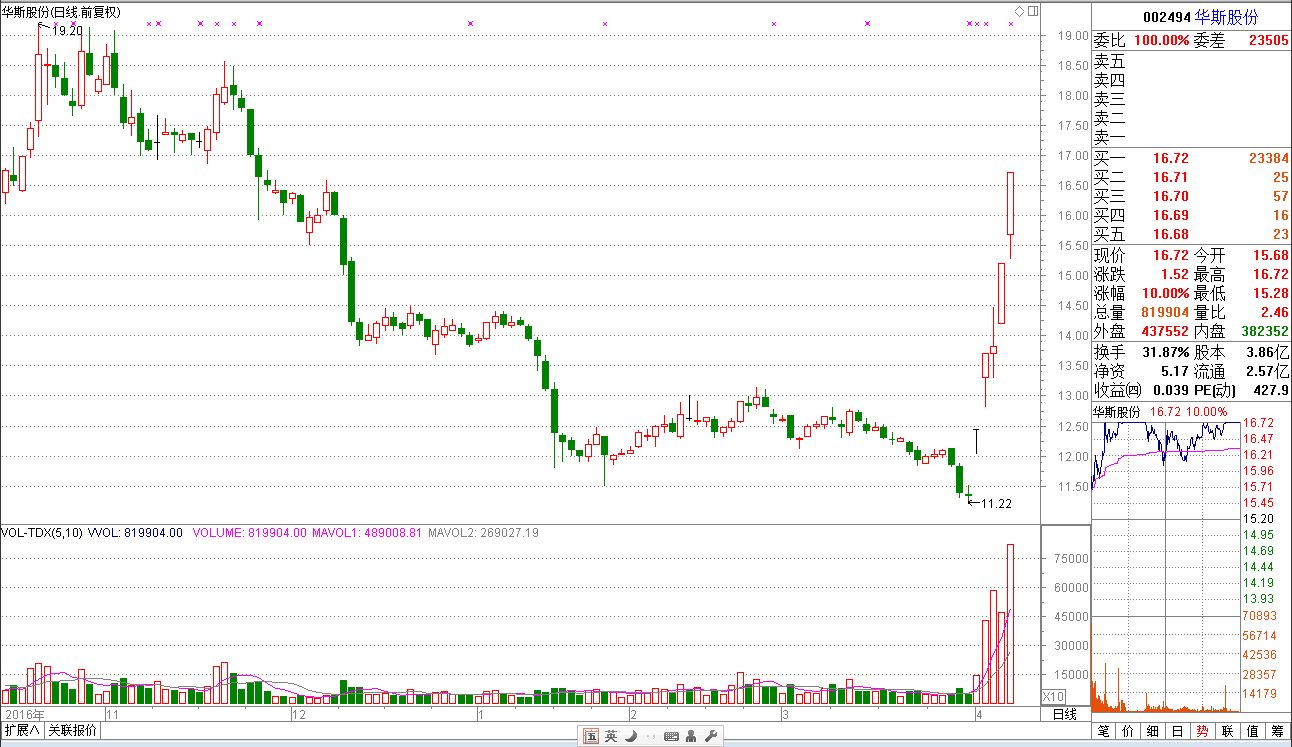
Task: Expand the 扩展∧ panel
Action: click(x=22, y=730)
